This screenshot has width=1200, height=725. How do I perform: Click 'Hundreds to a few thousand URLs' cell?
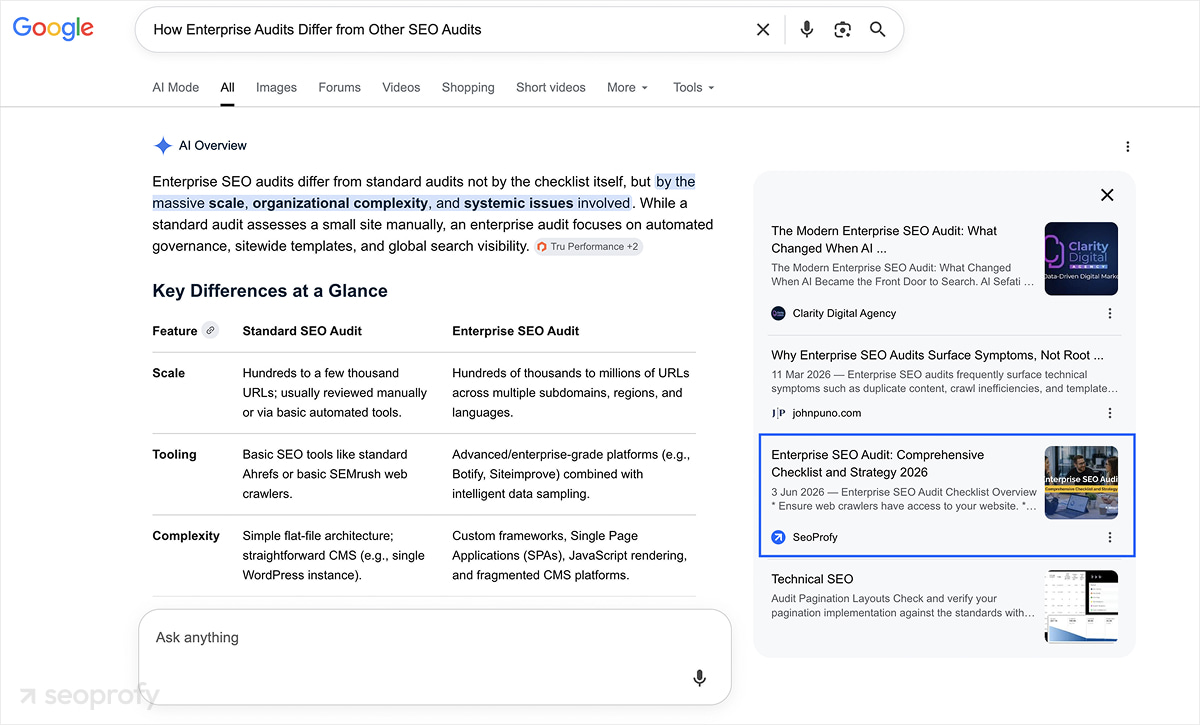(334, 393)
